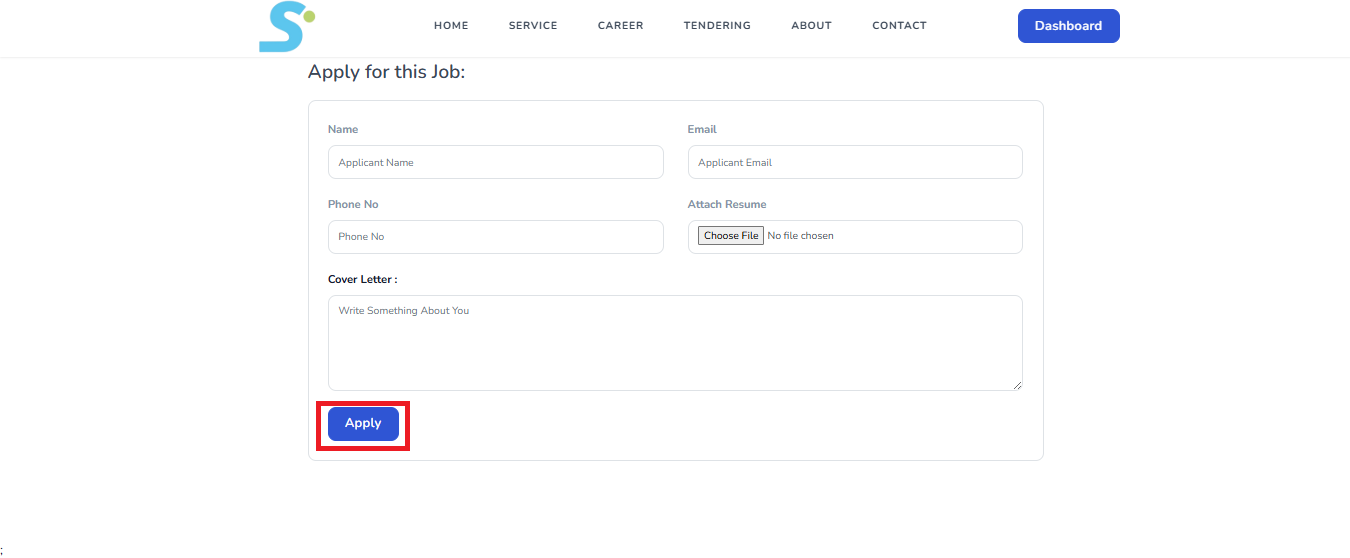This screenshot has height=558, width=1350.
Task: Grab the cover letter textarea resize handle
Action: pyautogui.click(x=1017, y=385)
